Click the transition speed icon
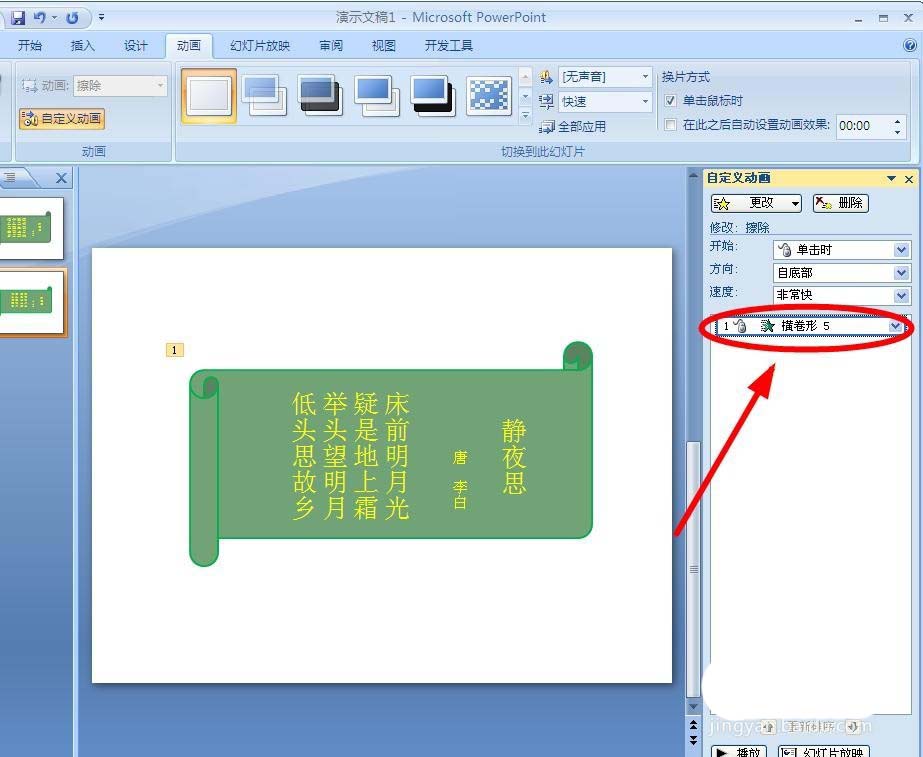 [546, 101]
